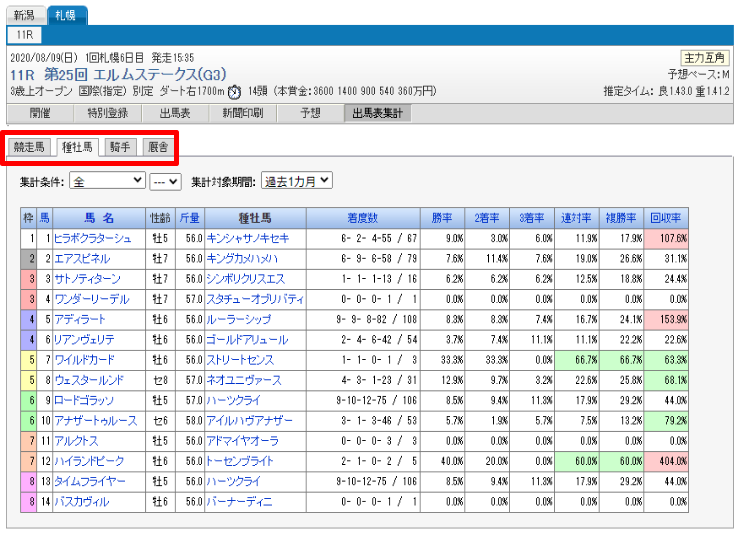Click horse name ハイランドピーク
This screenshot has width=738, height=534.
(x=91, y=461)
